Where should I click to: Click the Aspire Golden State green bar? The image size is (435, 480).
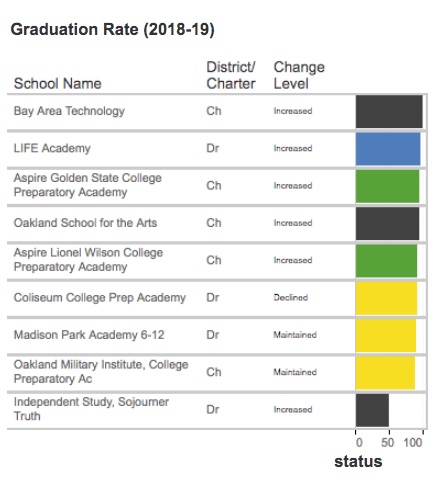[387, 186]
